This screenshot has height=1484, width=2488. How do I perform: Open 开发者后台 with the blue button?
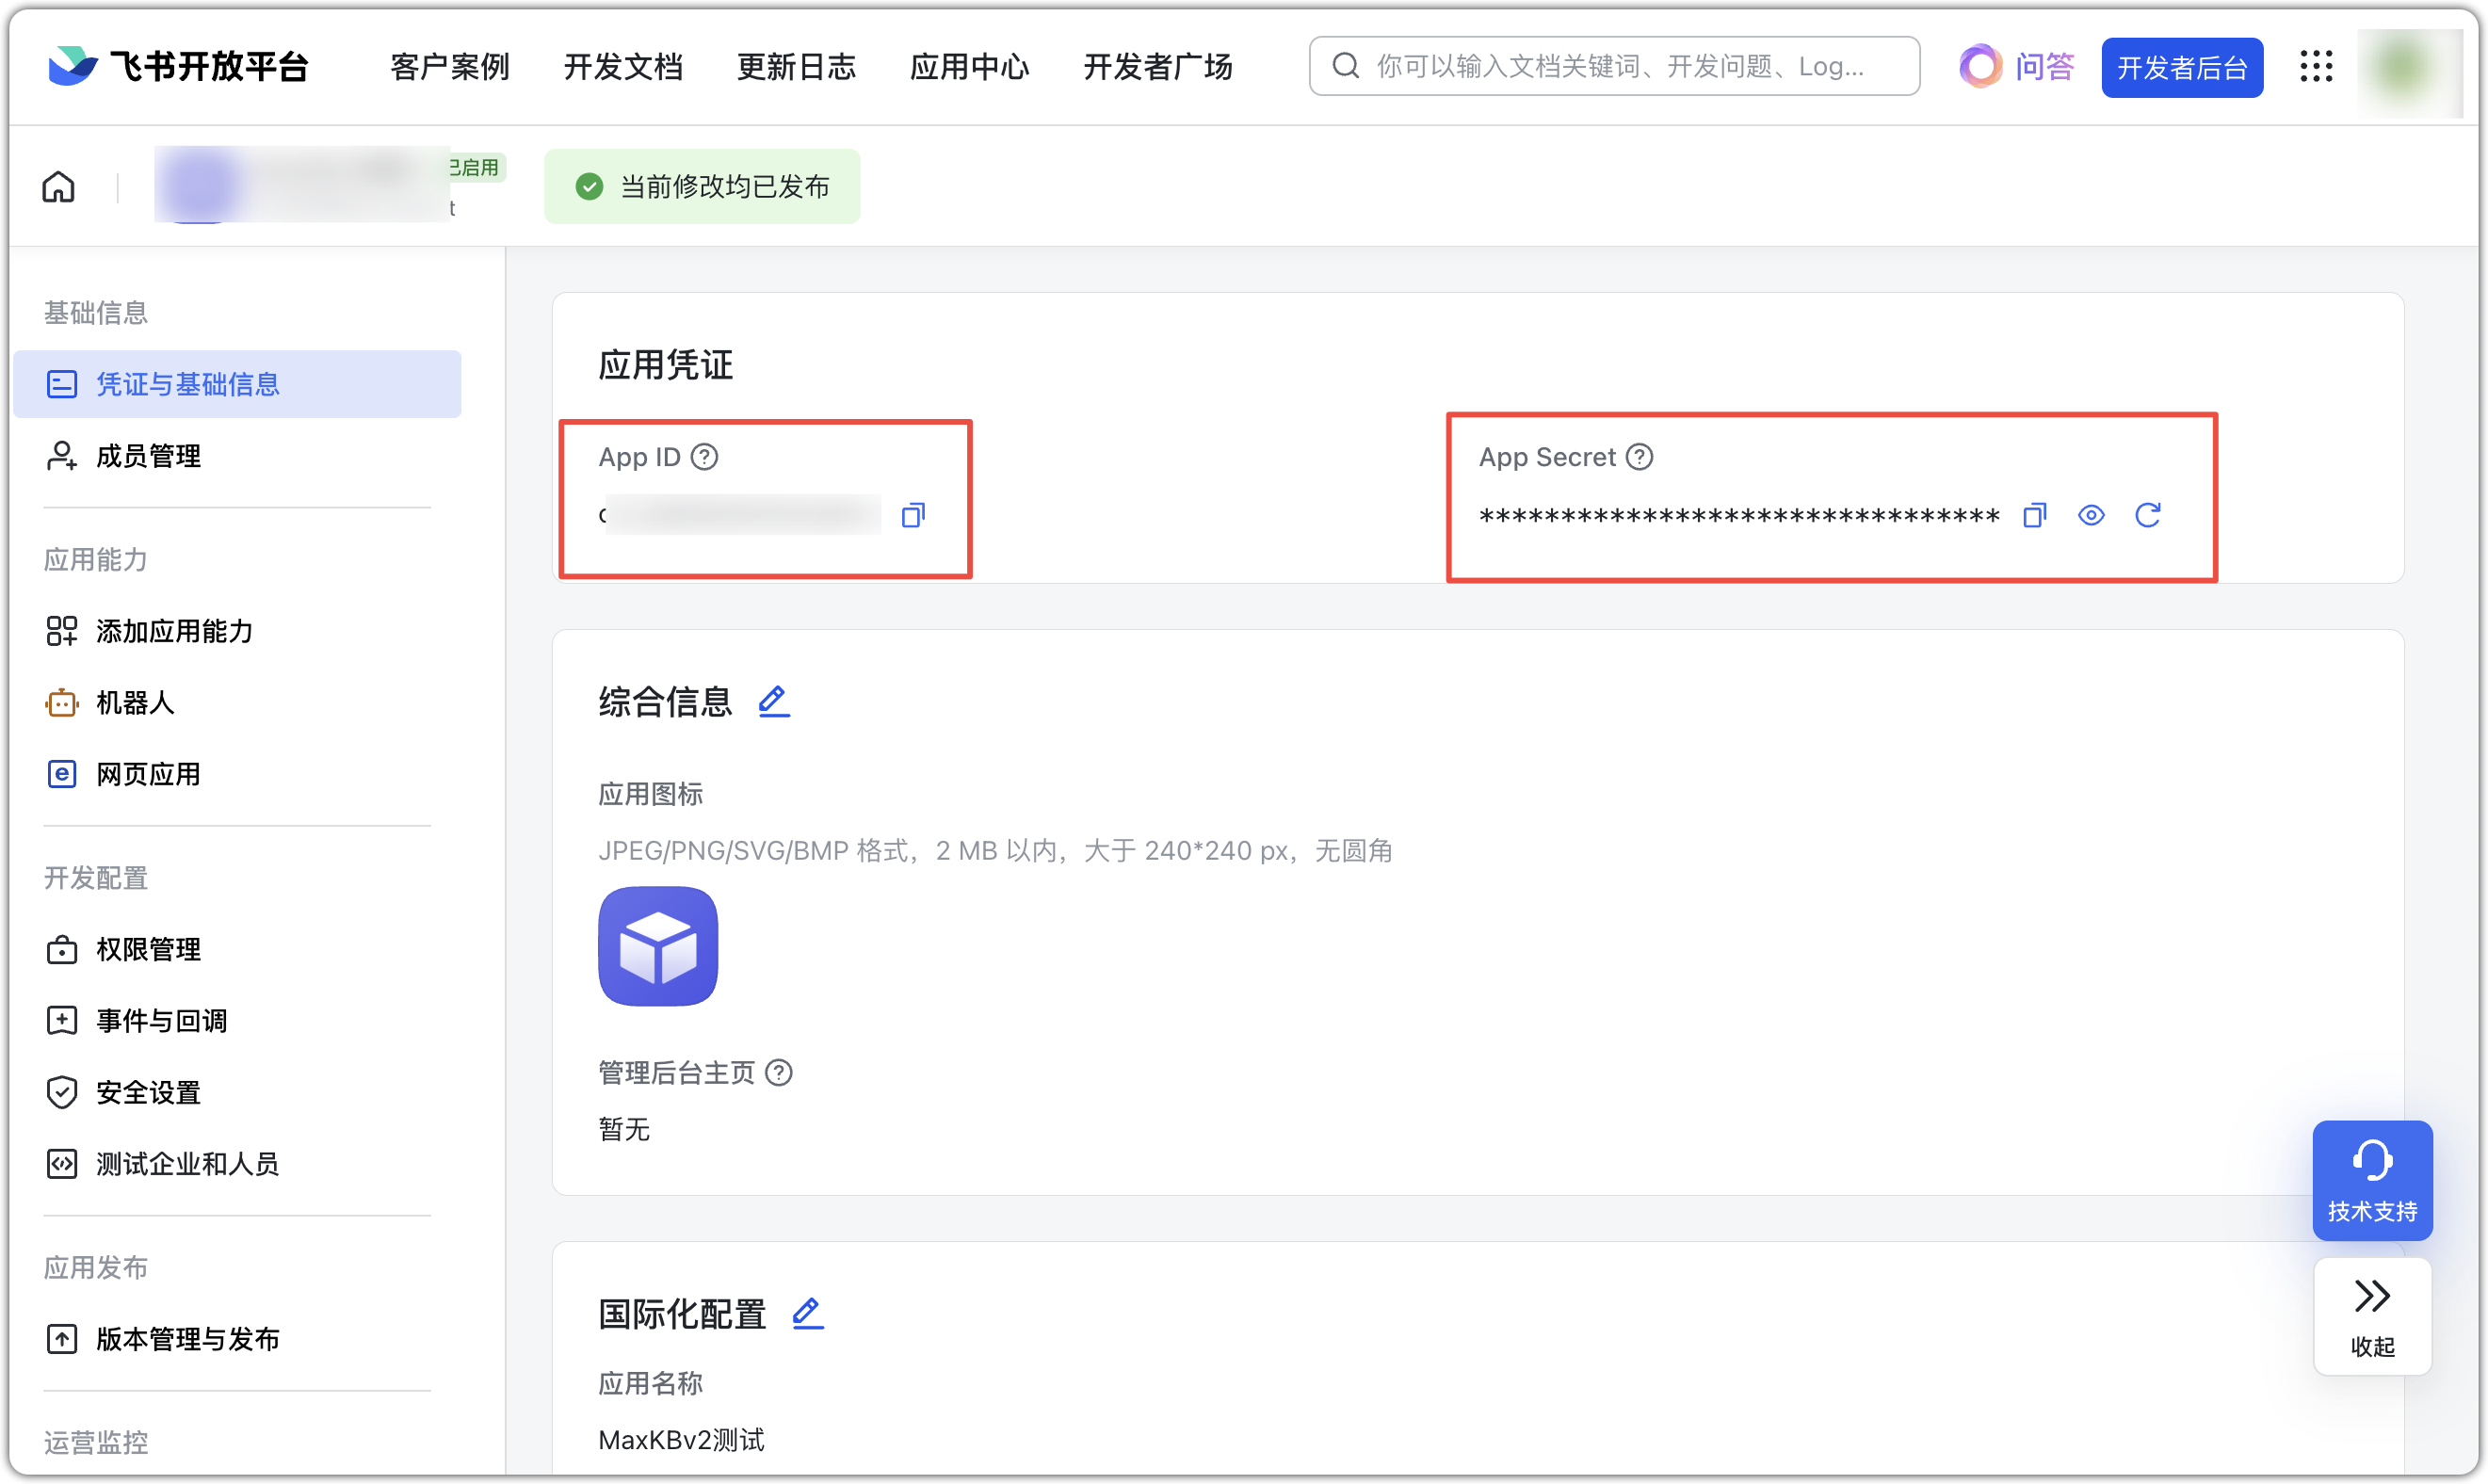click(2182, 66)
